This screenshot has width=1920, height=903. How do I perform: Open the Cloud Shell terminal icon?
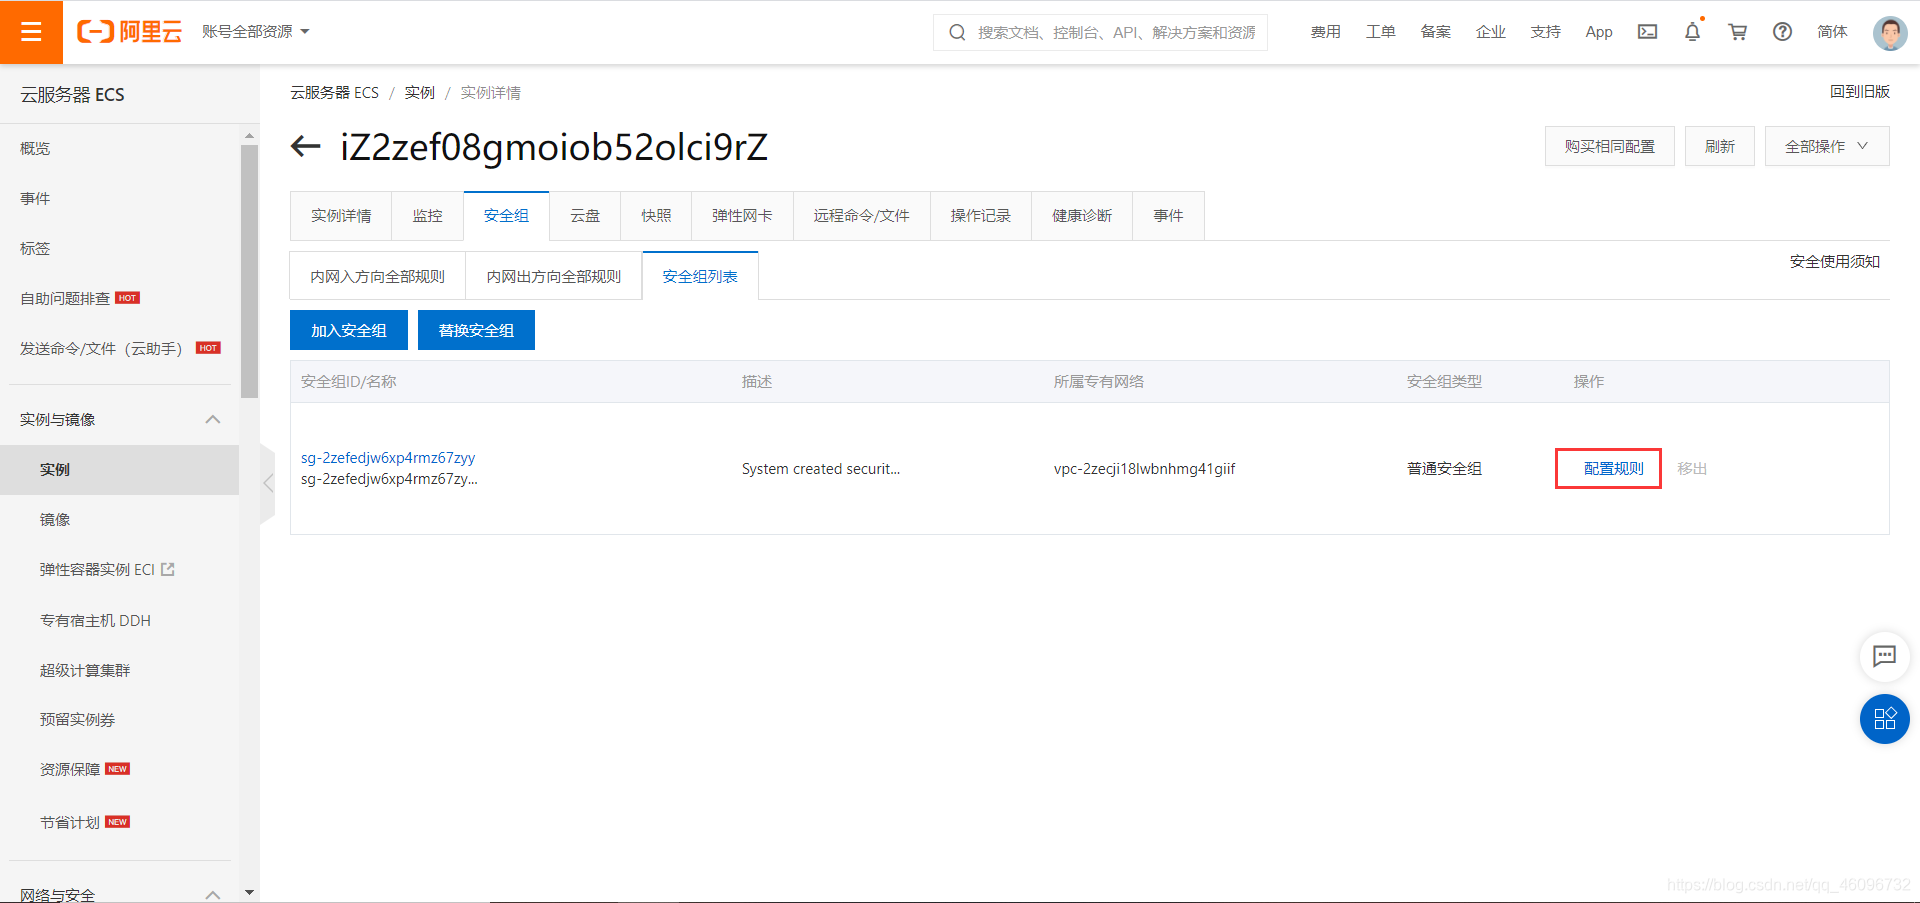1647,32
